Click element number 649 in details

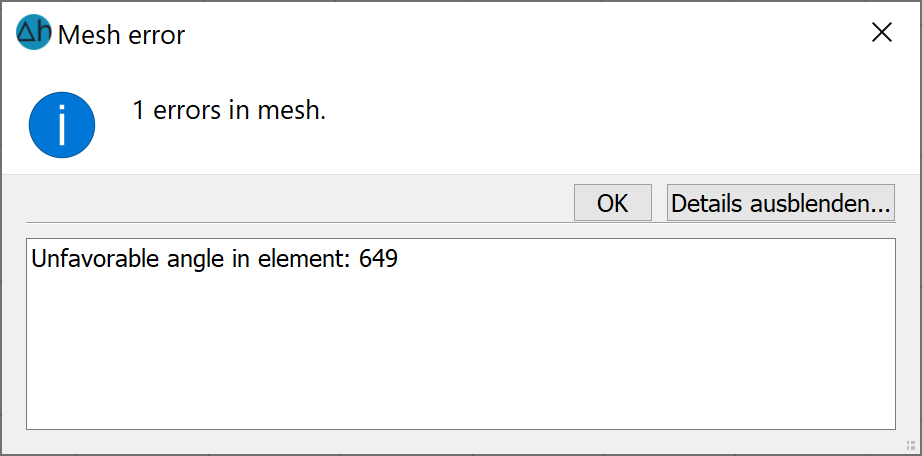(x=379, y=258)
